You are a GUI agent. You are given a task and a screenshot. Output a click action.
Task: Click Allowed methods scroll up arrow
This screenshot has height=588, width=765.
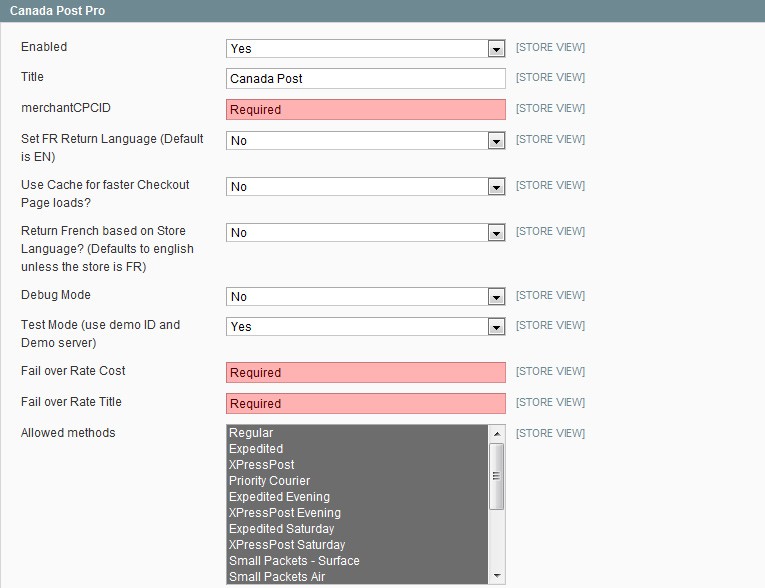(x=497, y=433)
